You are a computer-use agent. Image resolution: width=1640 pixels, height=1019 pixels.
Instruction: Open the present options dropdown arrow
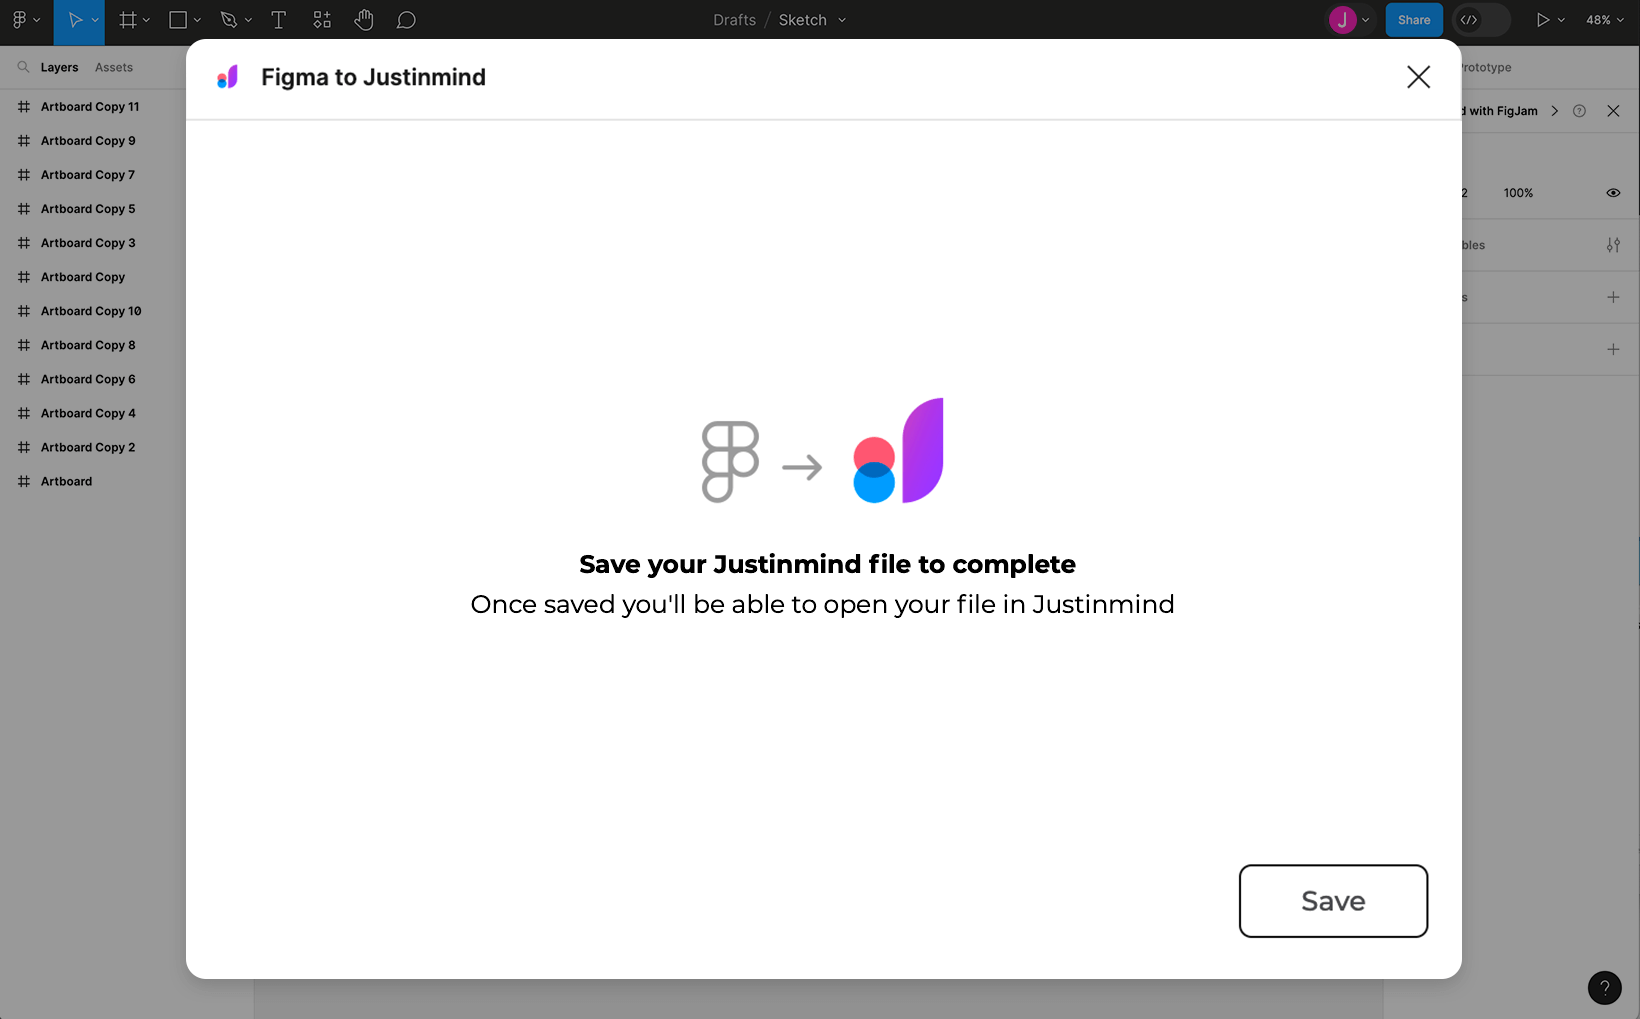1561,20
